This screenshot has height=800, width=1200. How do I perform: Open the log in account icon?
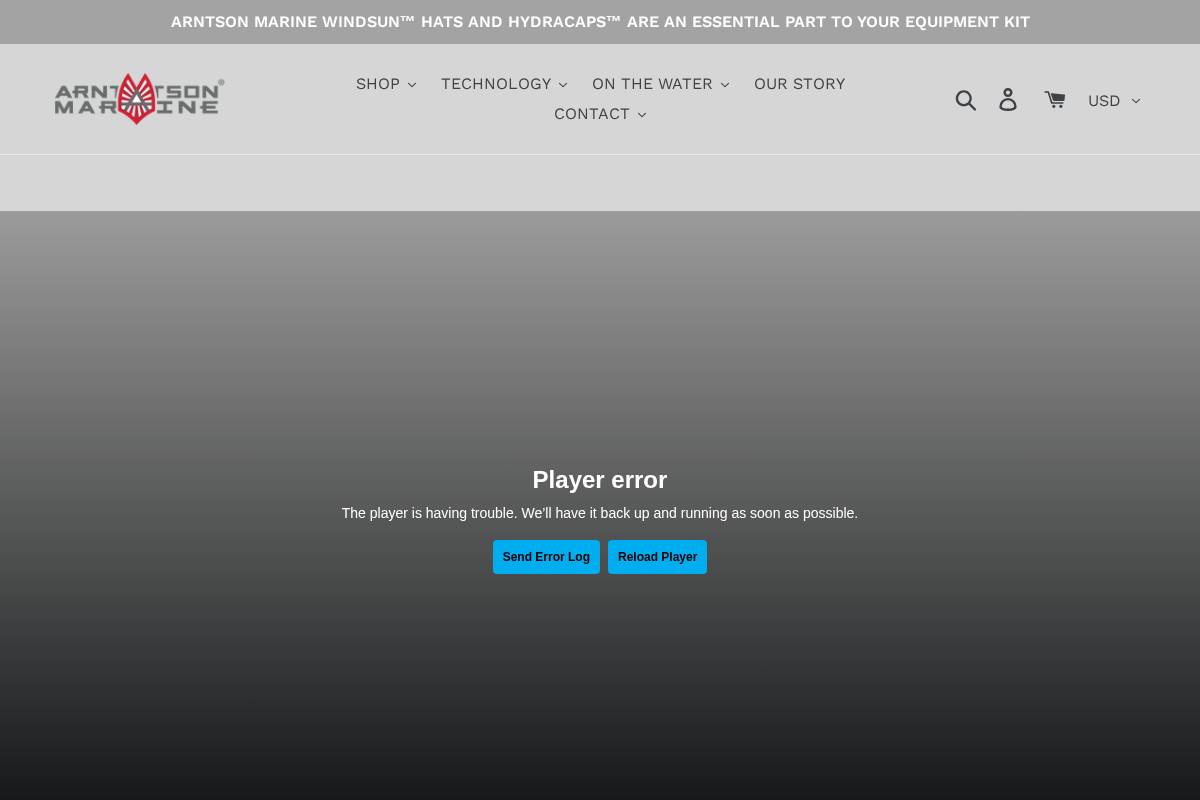click(x=1008, y=99)
